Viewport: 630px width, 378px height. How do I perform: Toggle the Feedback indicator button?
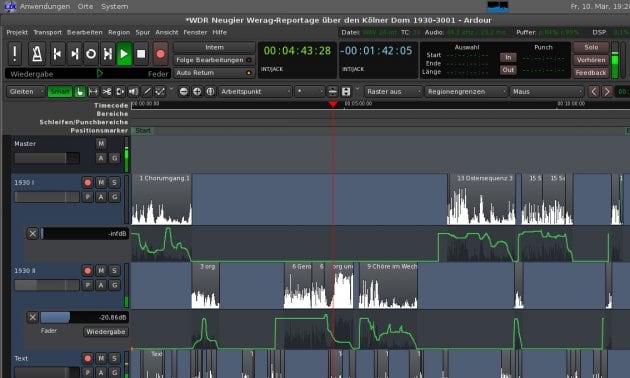pos(591,73)
